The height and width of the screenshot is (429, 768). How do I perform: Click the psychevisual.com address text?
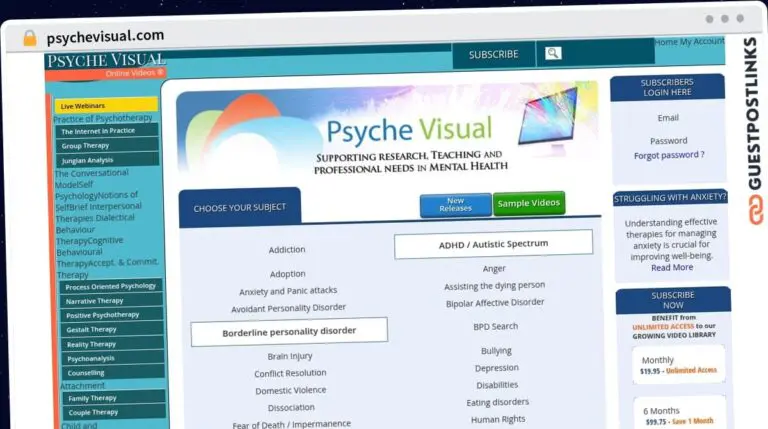(x=105, y=36)
